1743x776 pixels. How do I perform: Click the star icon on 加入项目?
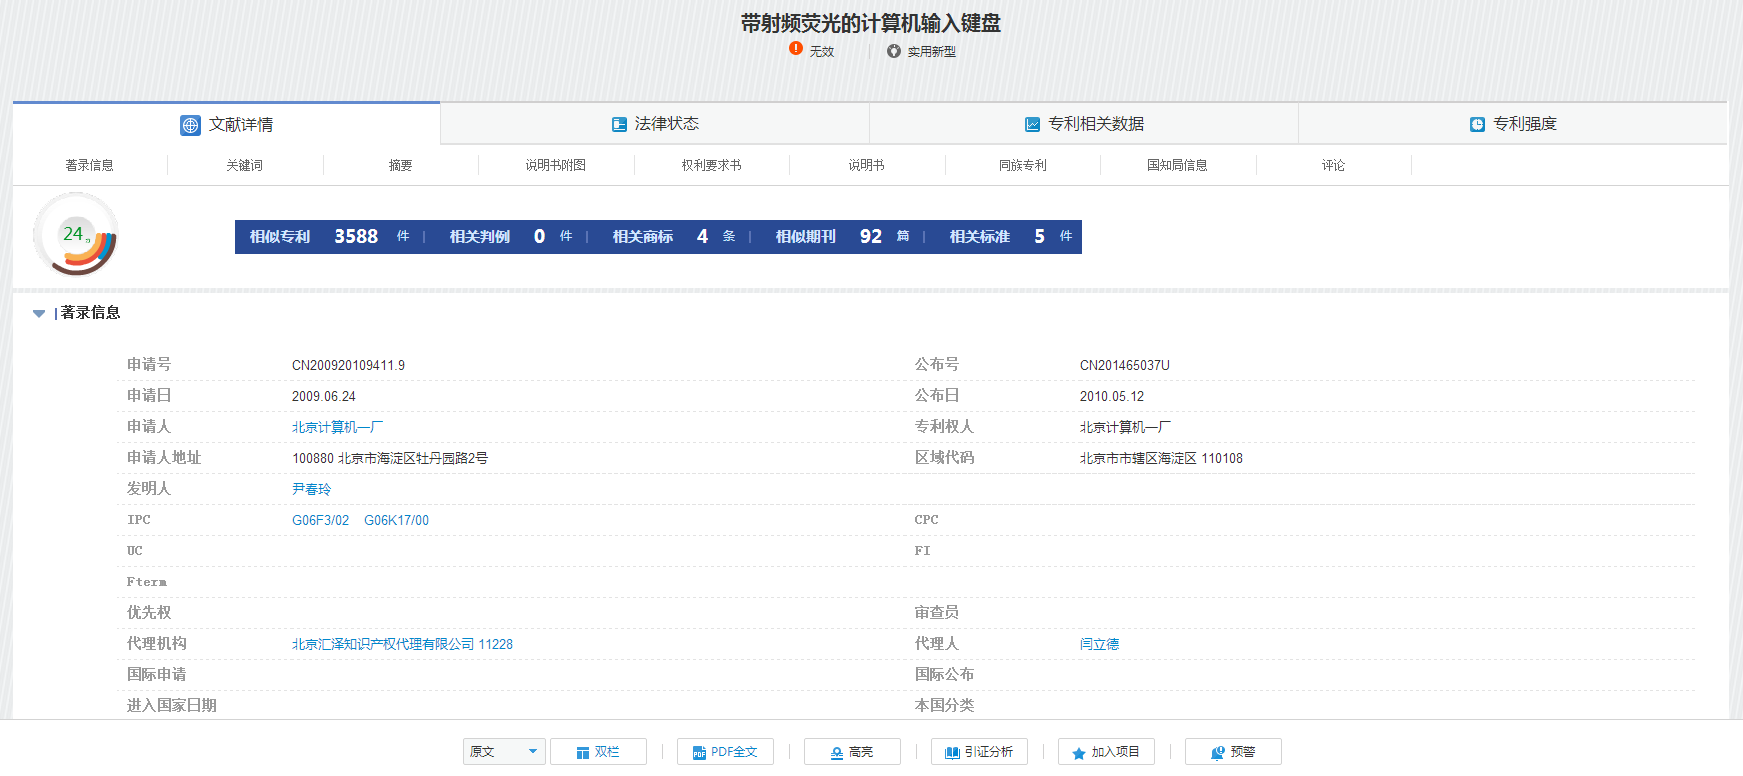coord(1078,753)
